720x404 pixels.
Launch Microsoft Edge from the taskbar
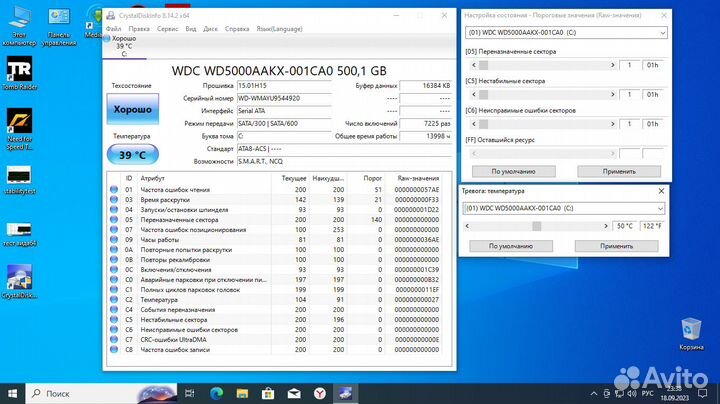[216, 393]
